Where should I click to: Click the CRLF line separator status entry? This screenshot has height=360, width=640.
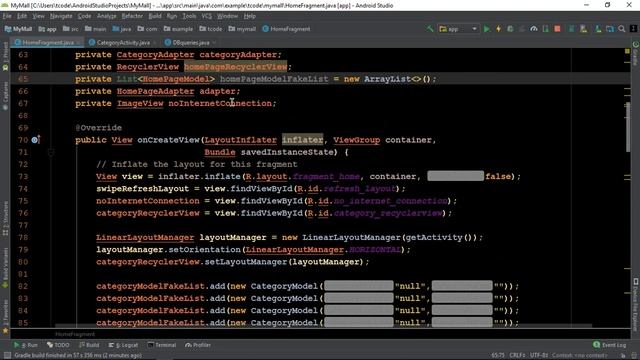point(517,356)
